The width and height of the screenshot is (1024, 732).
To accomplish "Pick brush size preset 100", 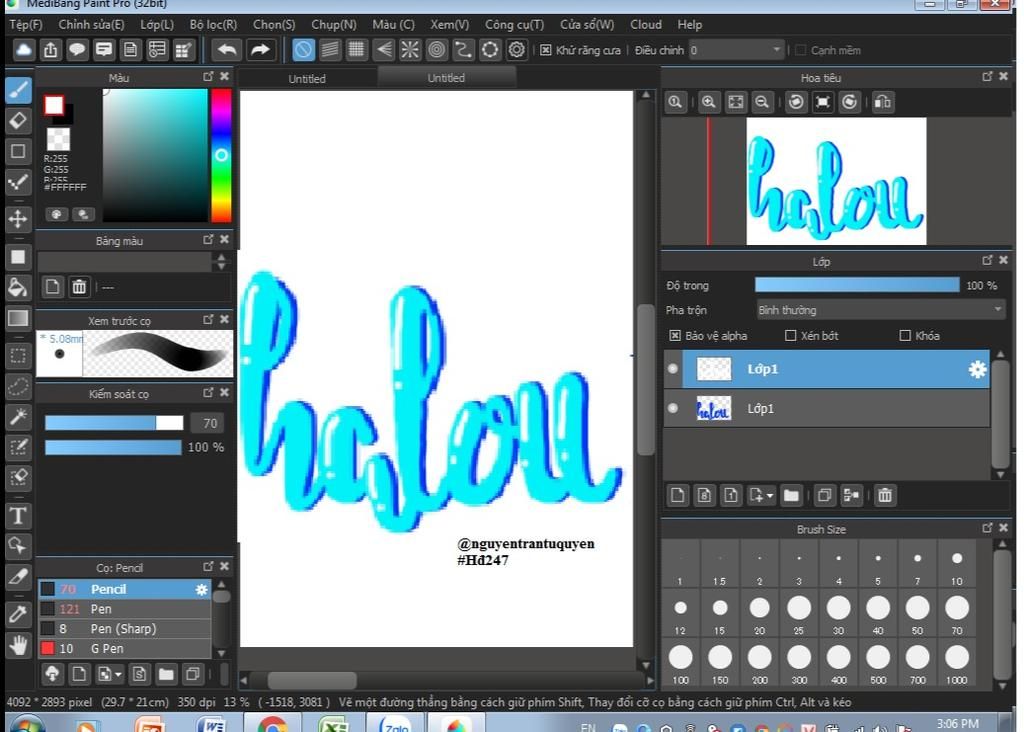I will [680, 663].
